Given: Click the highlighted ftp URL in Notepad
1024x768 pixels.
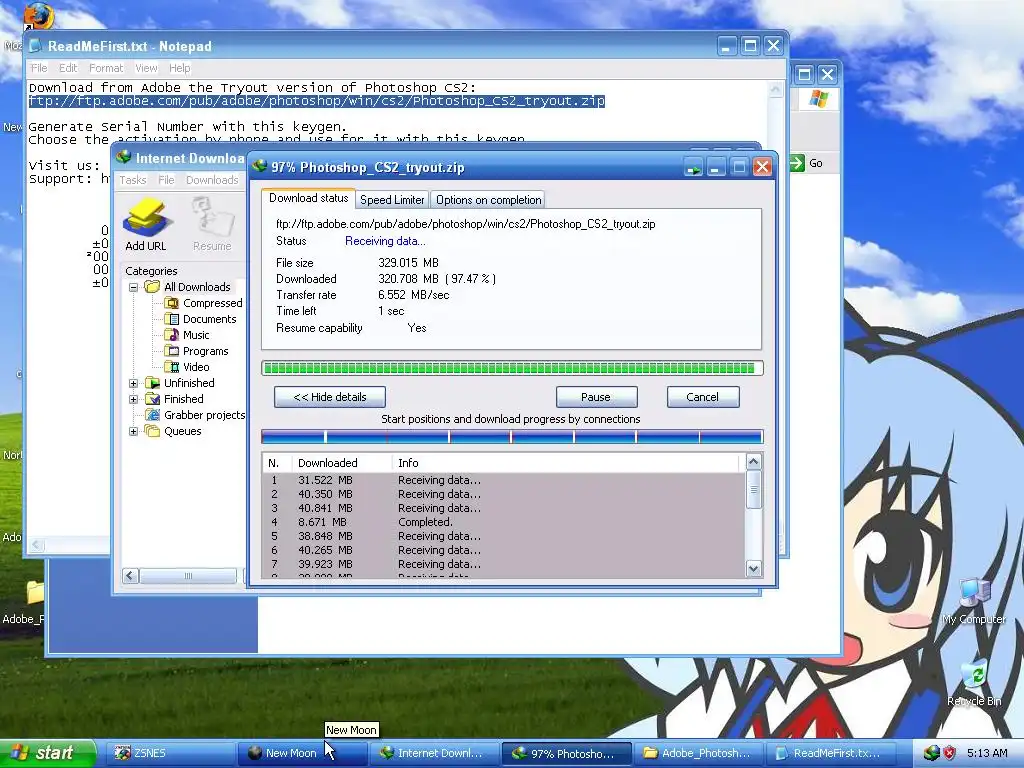Looking at the screenshot, I should click(x=317, y=101).
